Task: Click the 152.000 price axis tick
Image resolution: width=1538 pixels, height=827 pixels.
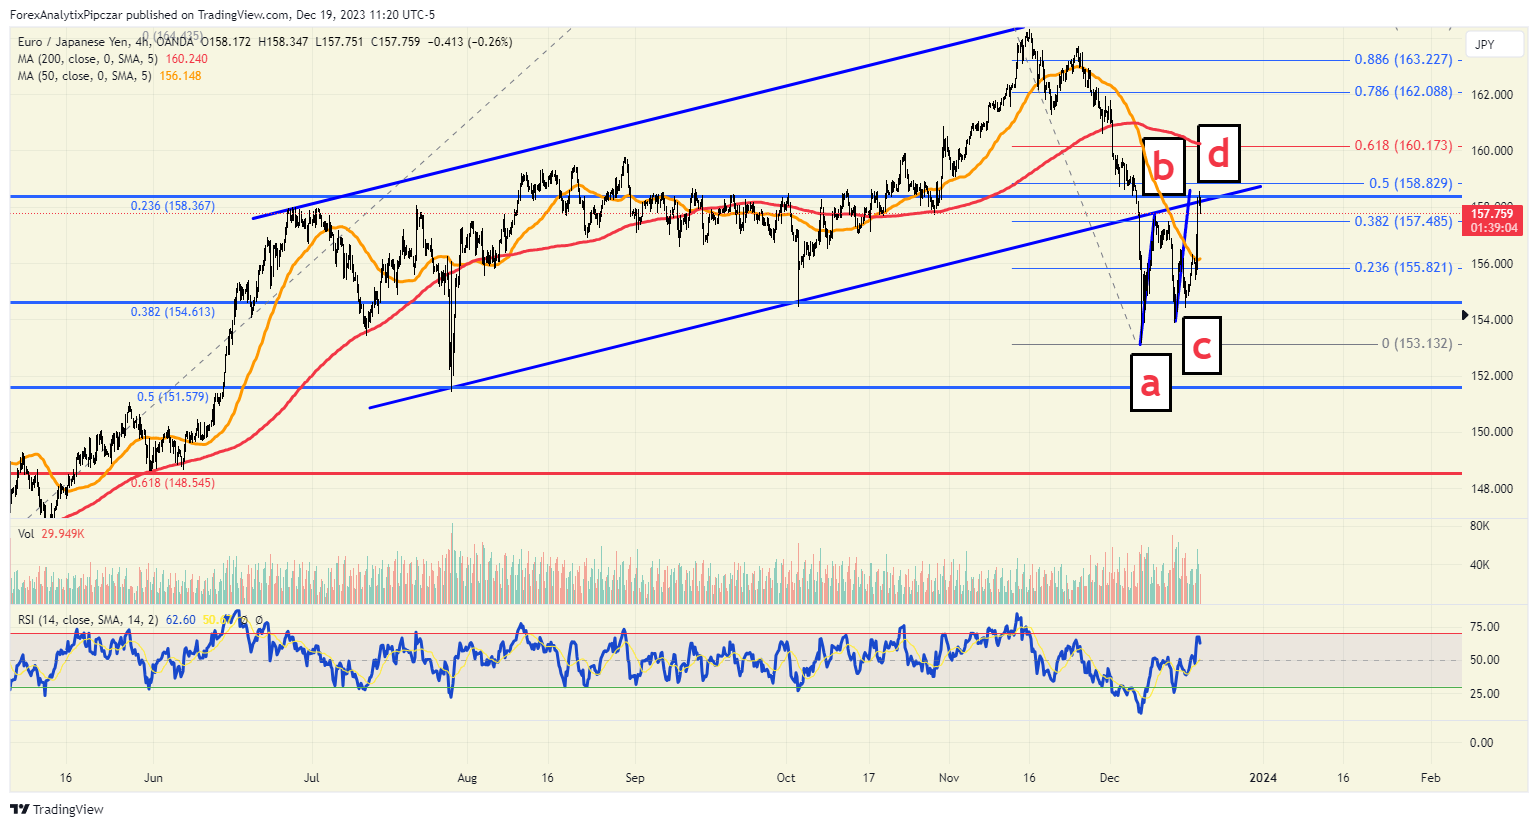Action: pos(1492,376)
